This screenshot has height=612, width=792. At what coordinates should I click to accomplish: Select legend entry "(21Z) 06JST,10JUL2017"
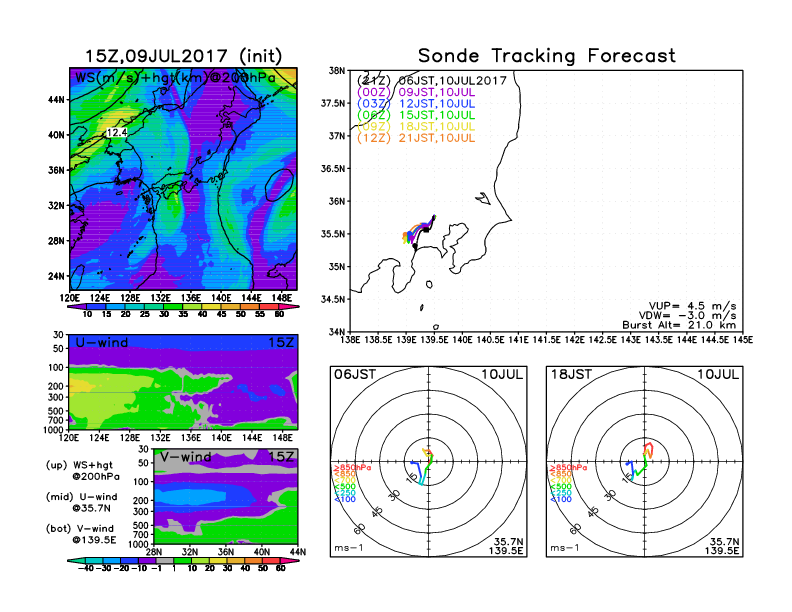coord(431,81)
